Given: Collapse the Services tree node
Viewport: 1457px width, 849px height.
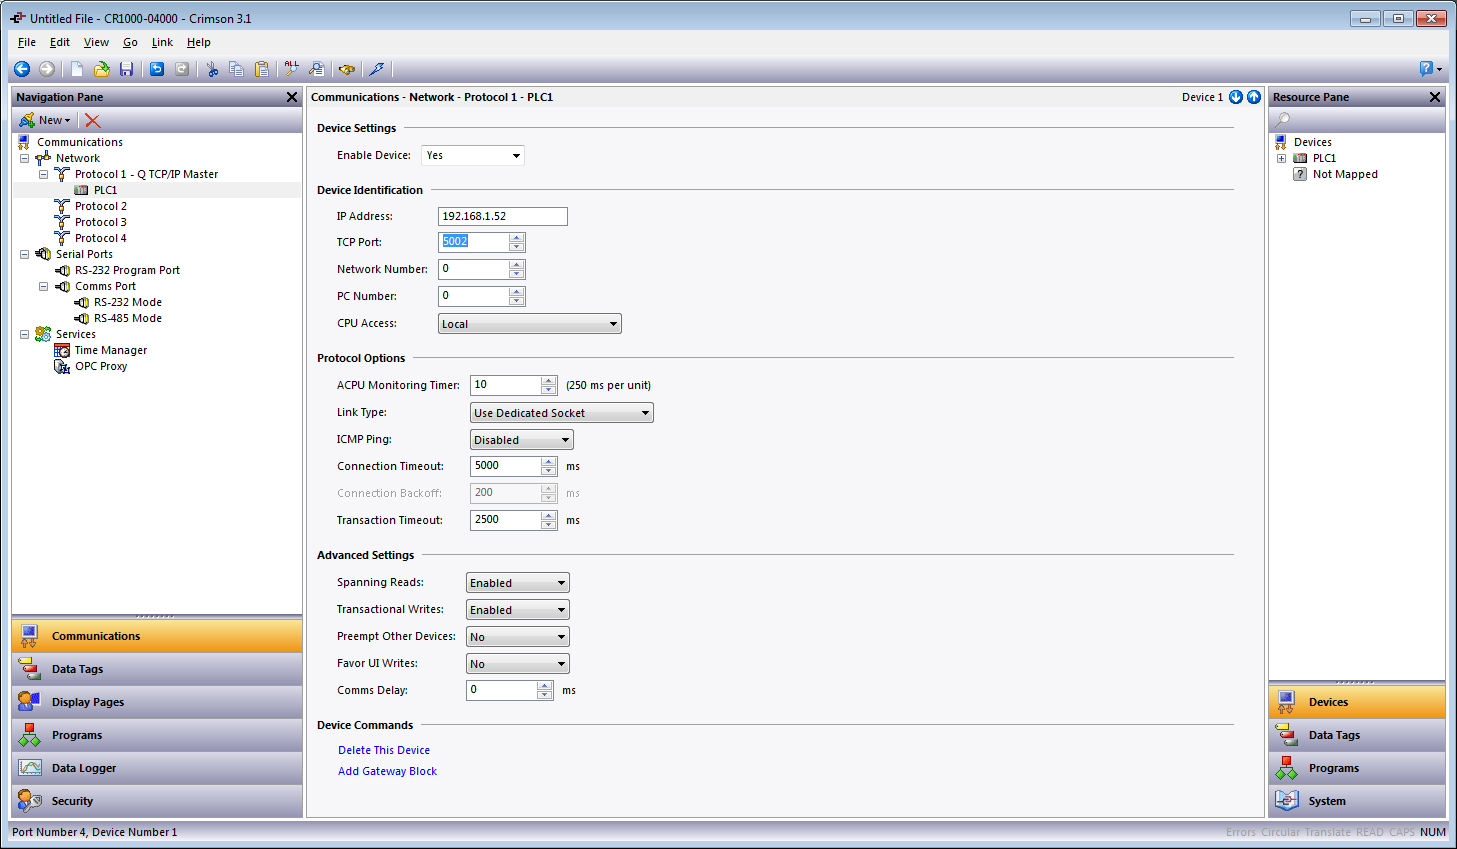Looking at the screenshot, I should (x=24, y=334).
